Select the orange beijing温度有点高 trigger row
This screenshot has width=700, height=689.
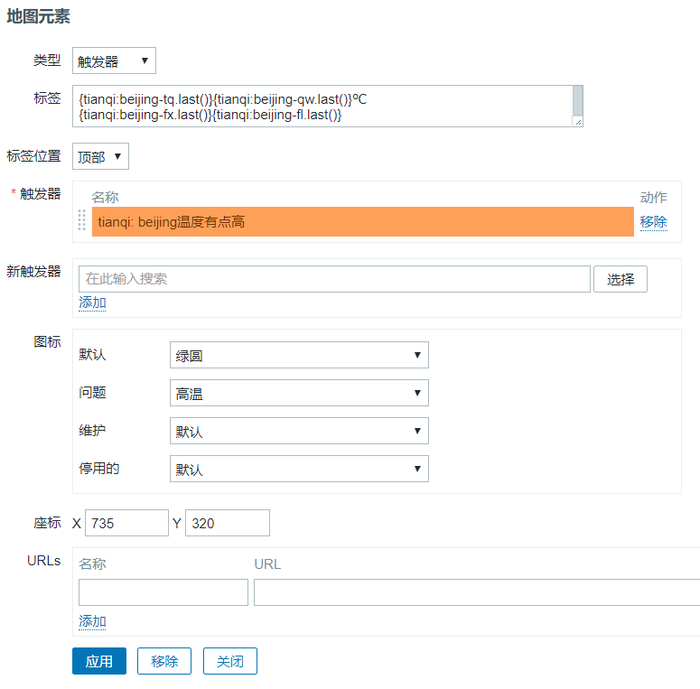click(x=362, y=222)
